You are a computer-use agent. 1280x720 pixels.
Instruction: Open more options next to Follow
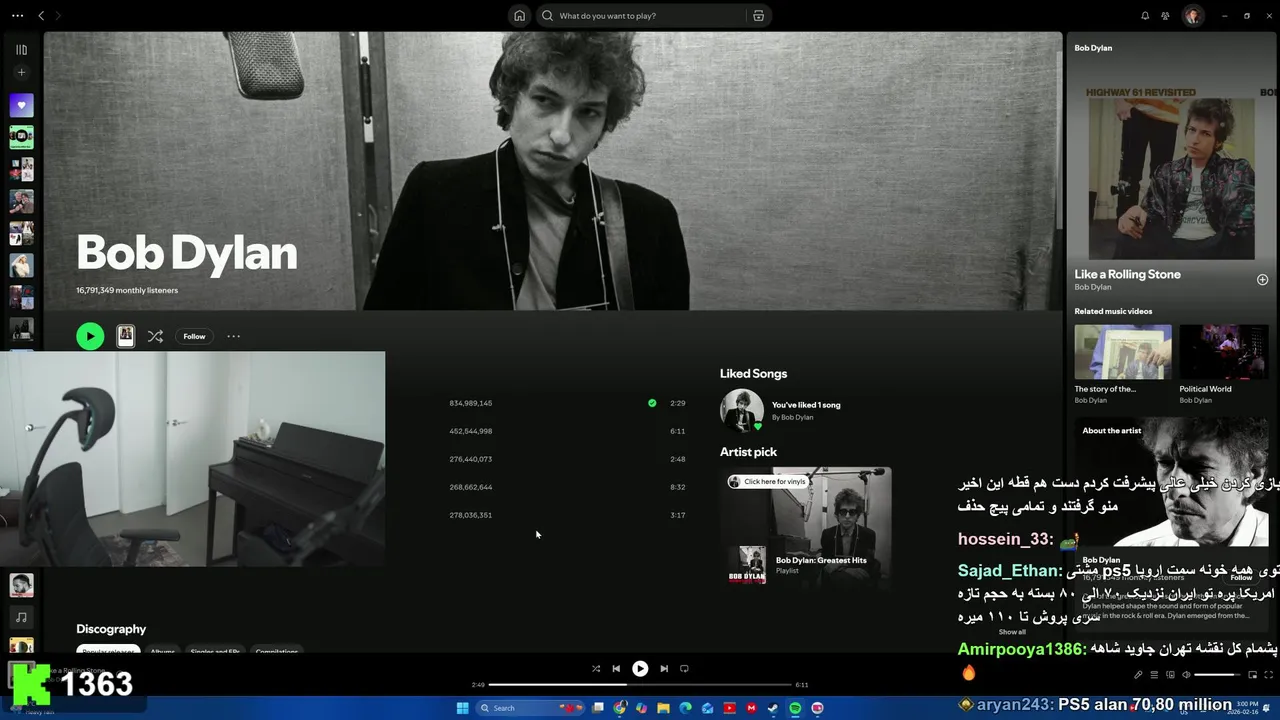(233, 337)
